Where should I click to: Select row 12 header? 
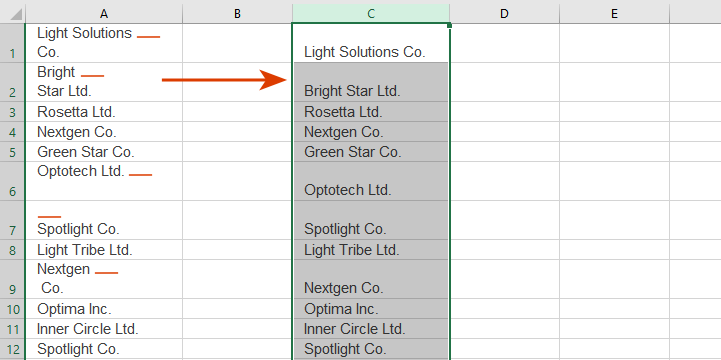[x=12, y=349]
